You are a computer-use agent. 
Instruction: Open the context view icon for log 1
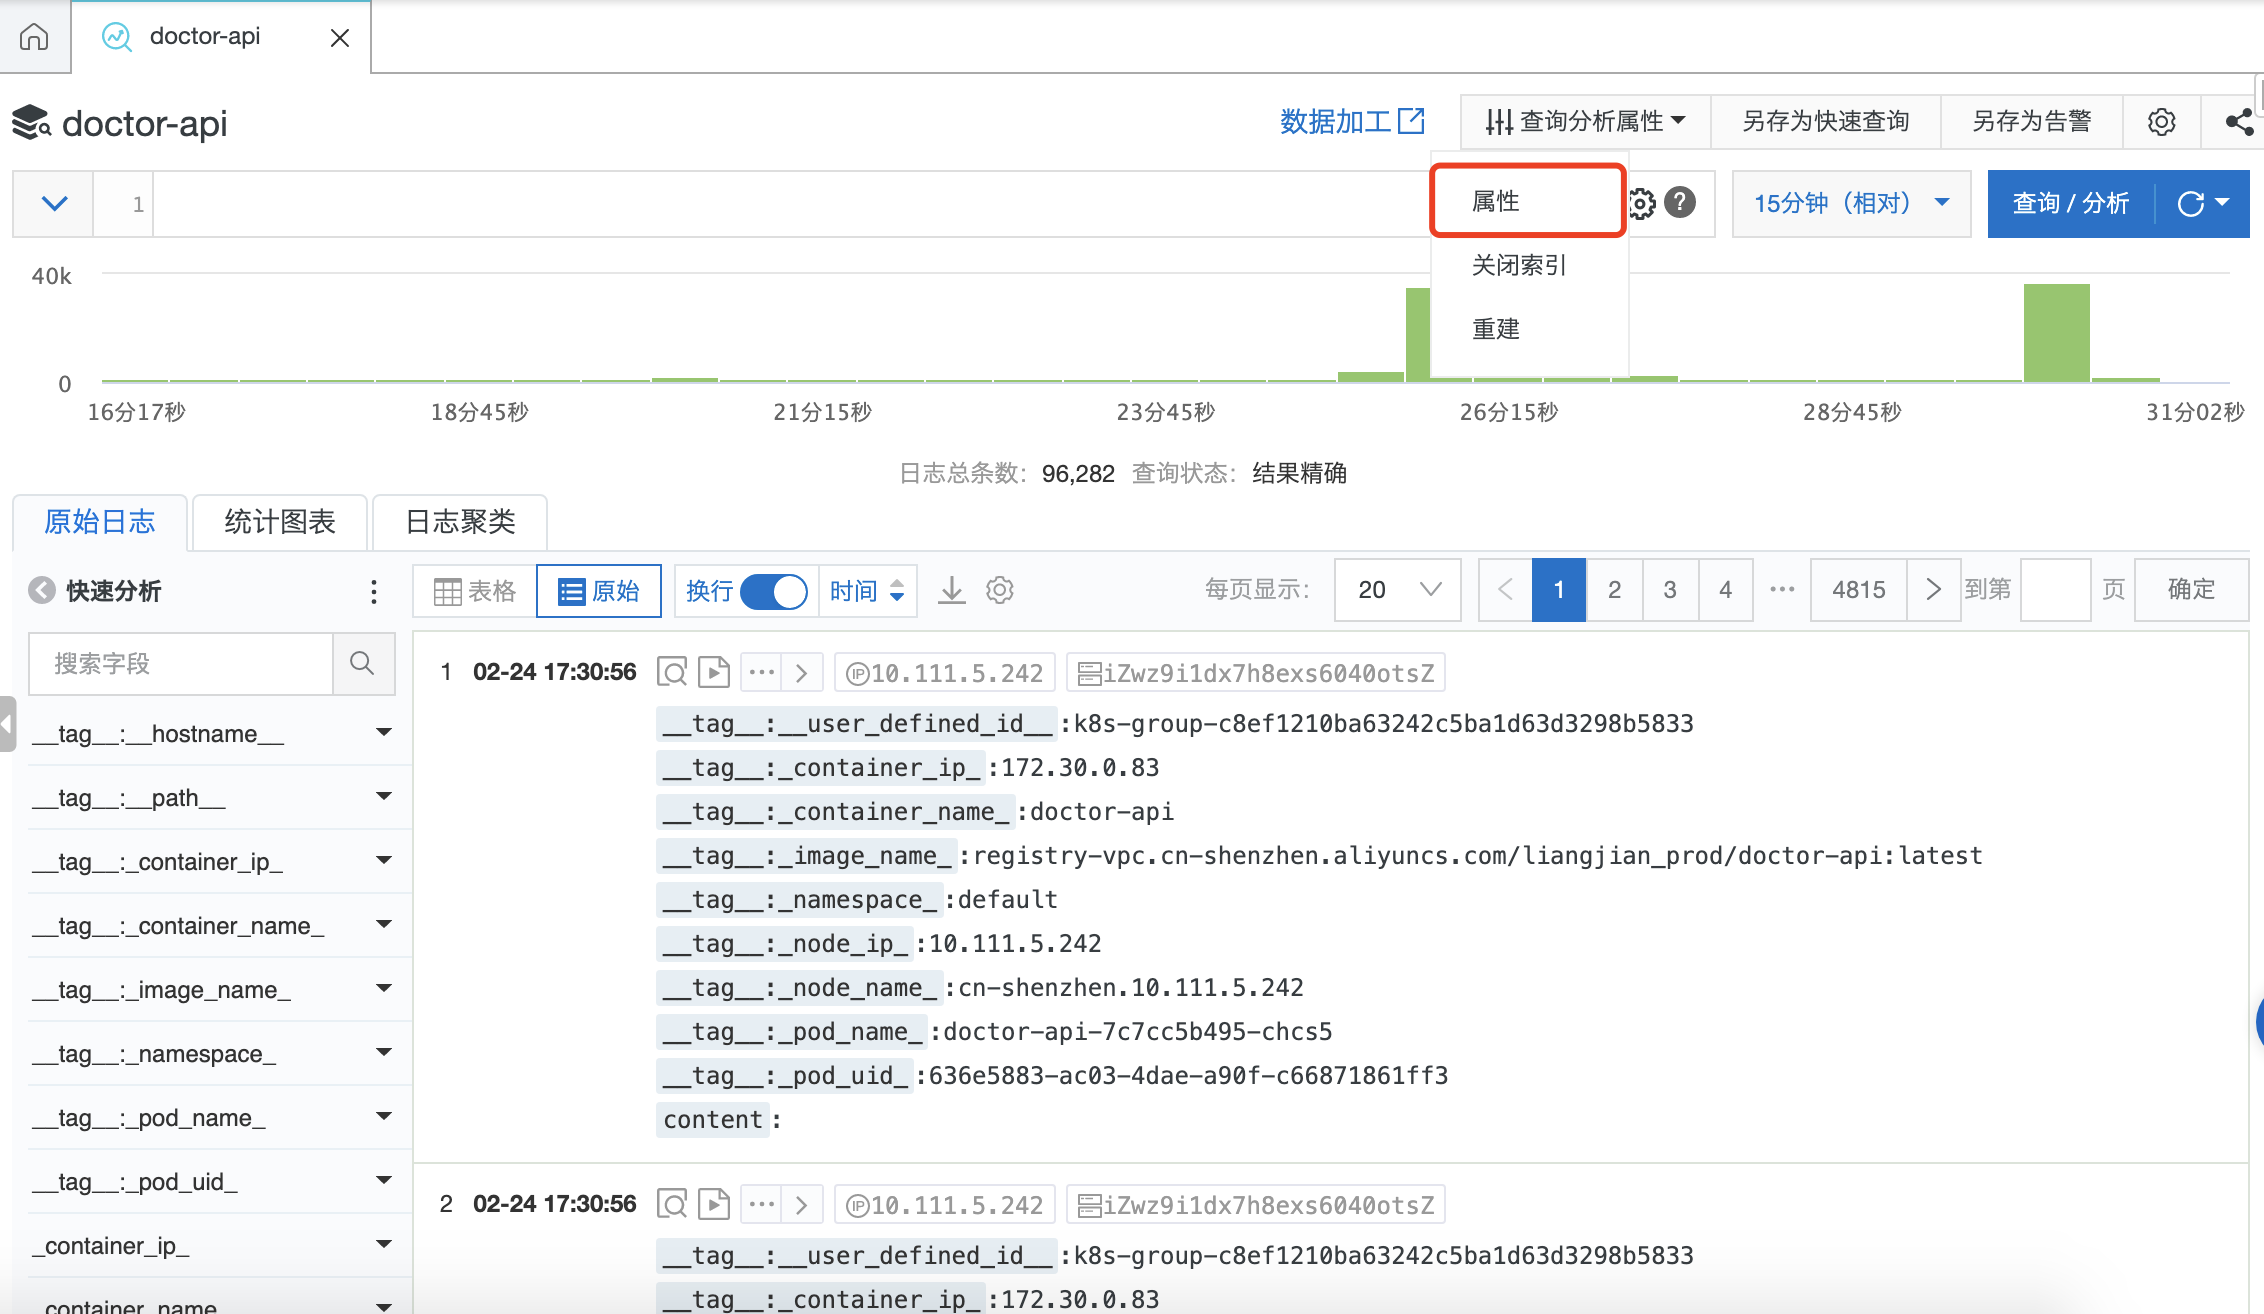(x=672, y=672)
